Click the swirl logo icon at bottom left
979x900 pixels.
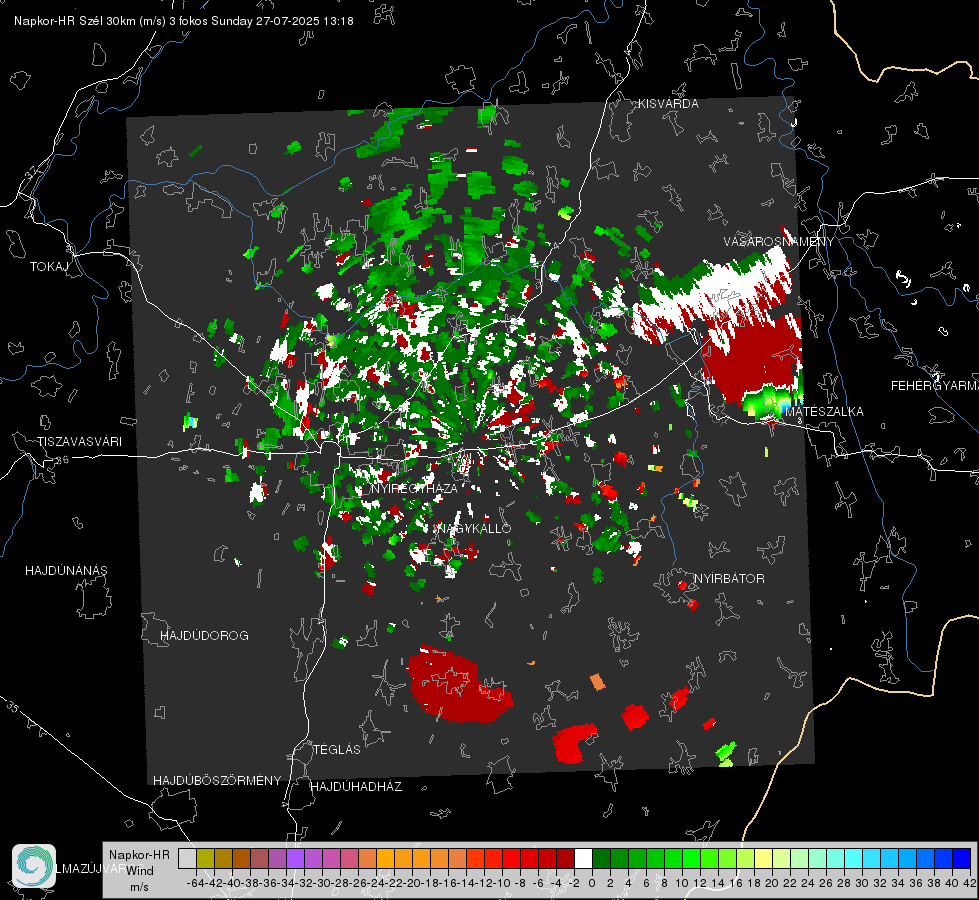click(34, 866)
